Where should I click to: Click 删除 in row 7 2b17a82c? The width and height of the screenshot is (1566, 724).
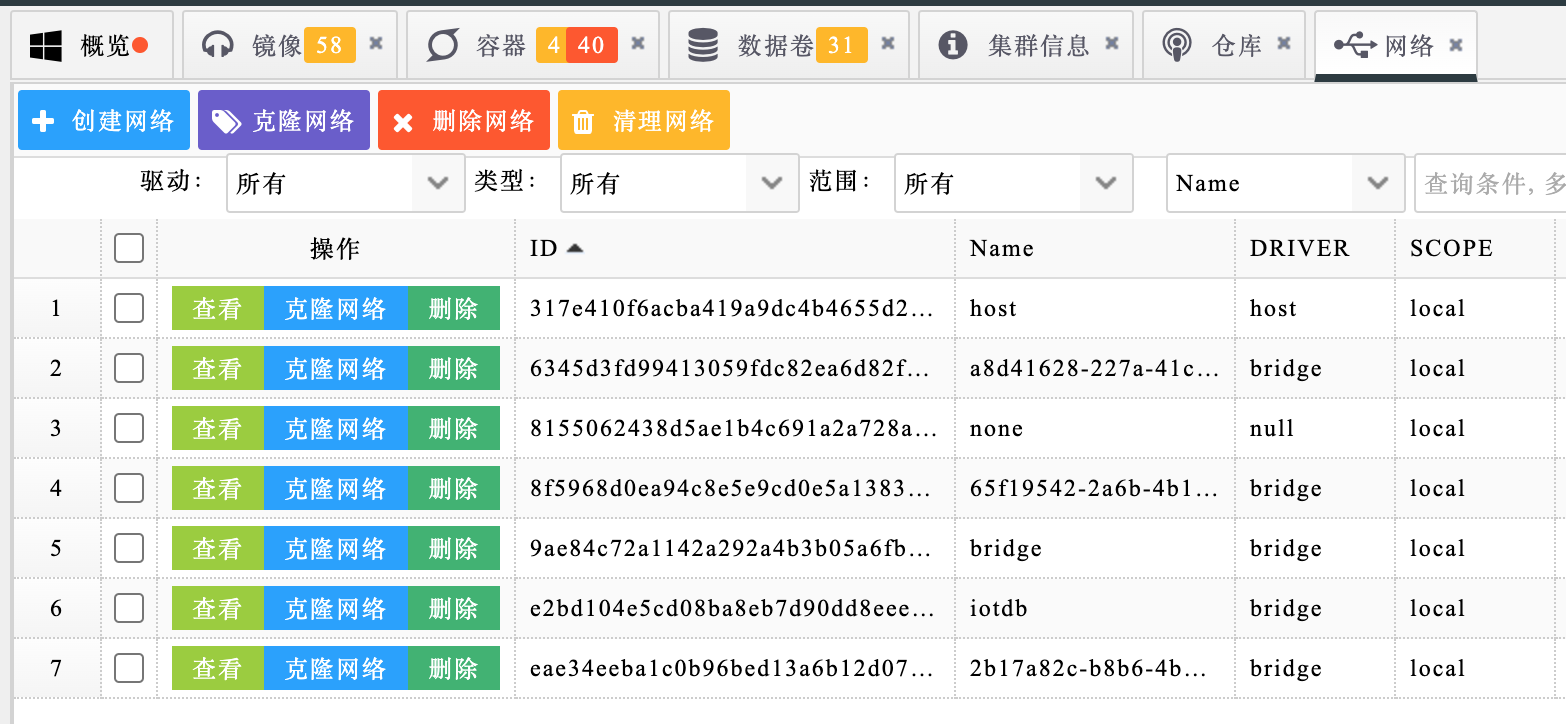[x=454, y=668]
